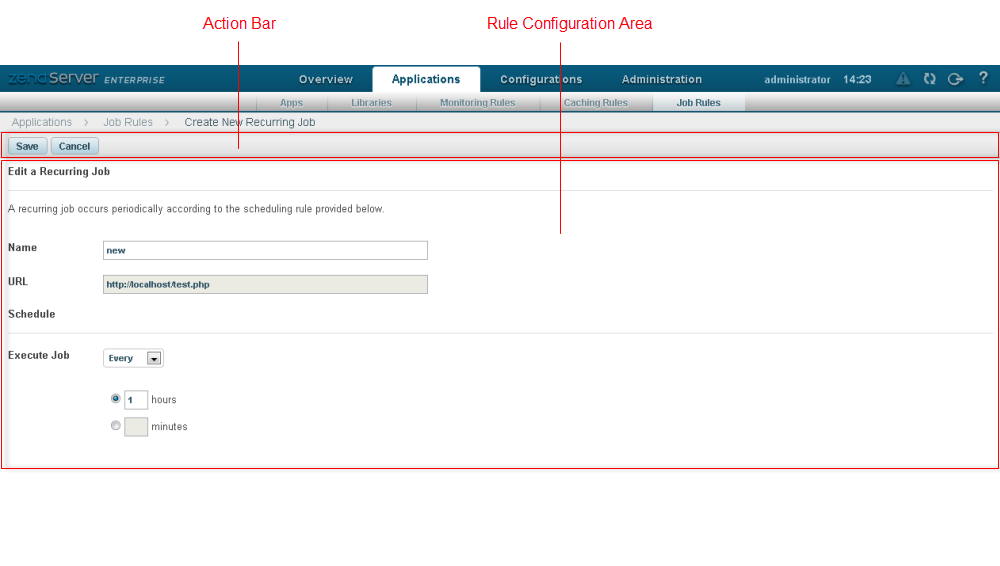Open the Configurations tab

click(x=540, y=79)
